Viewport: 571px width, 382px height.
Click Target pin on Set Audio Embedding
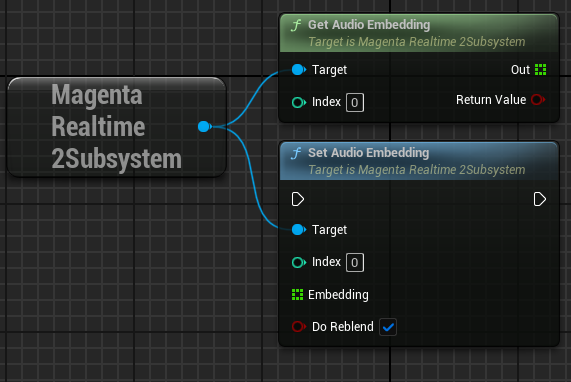click(299, 230)
